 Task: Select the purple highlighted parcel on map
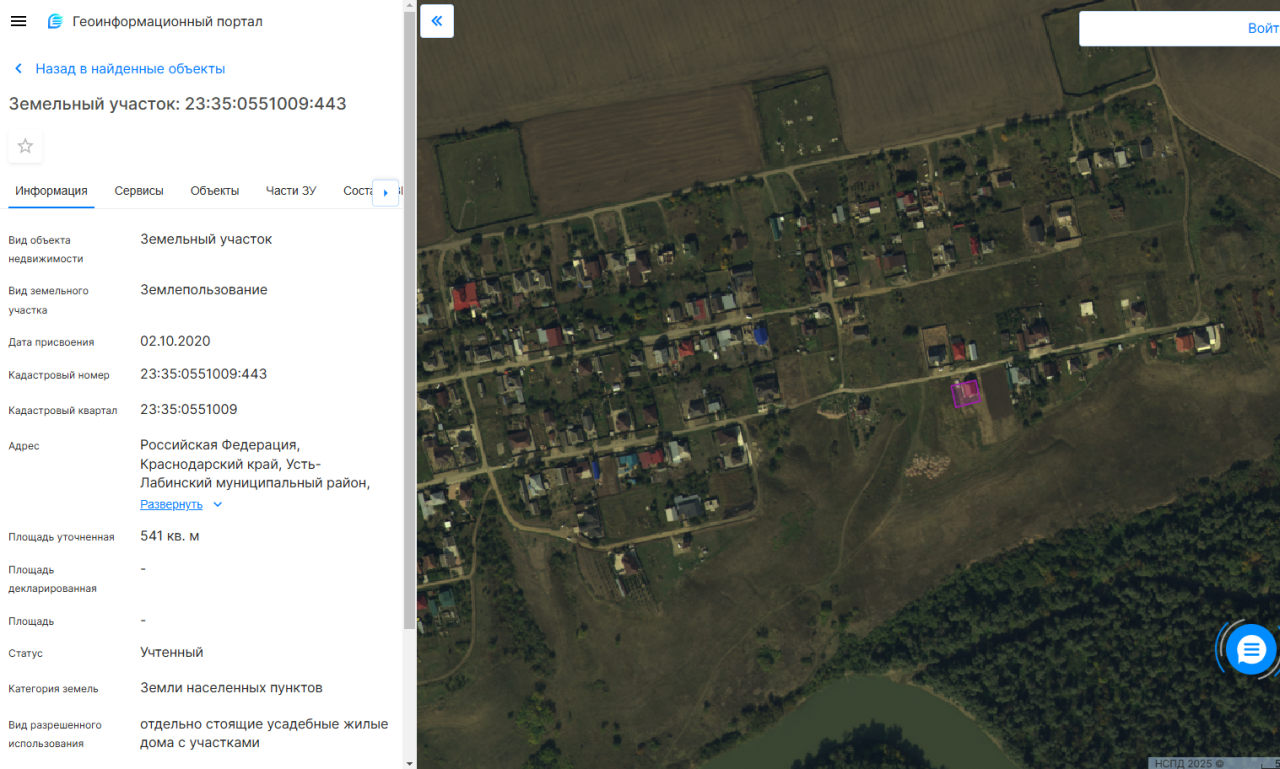965,394
